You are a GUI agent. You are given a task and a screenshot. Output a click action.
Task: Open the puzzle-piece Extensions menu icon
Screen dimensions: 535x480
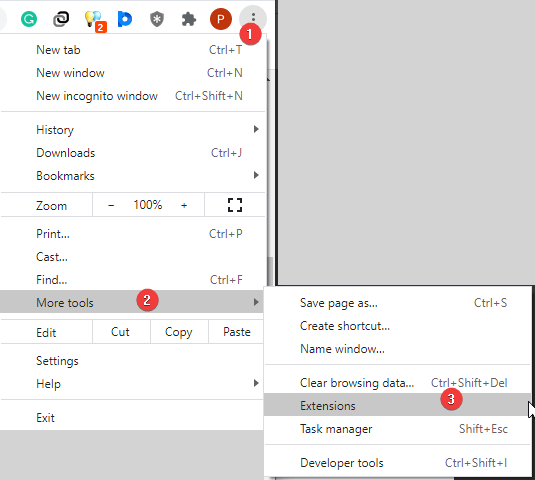coord(189,19)
